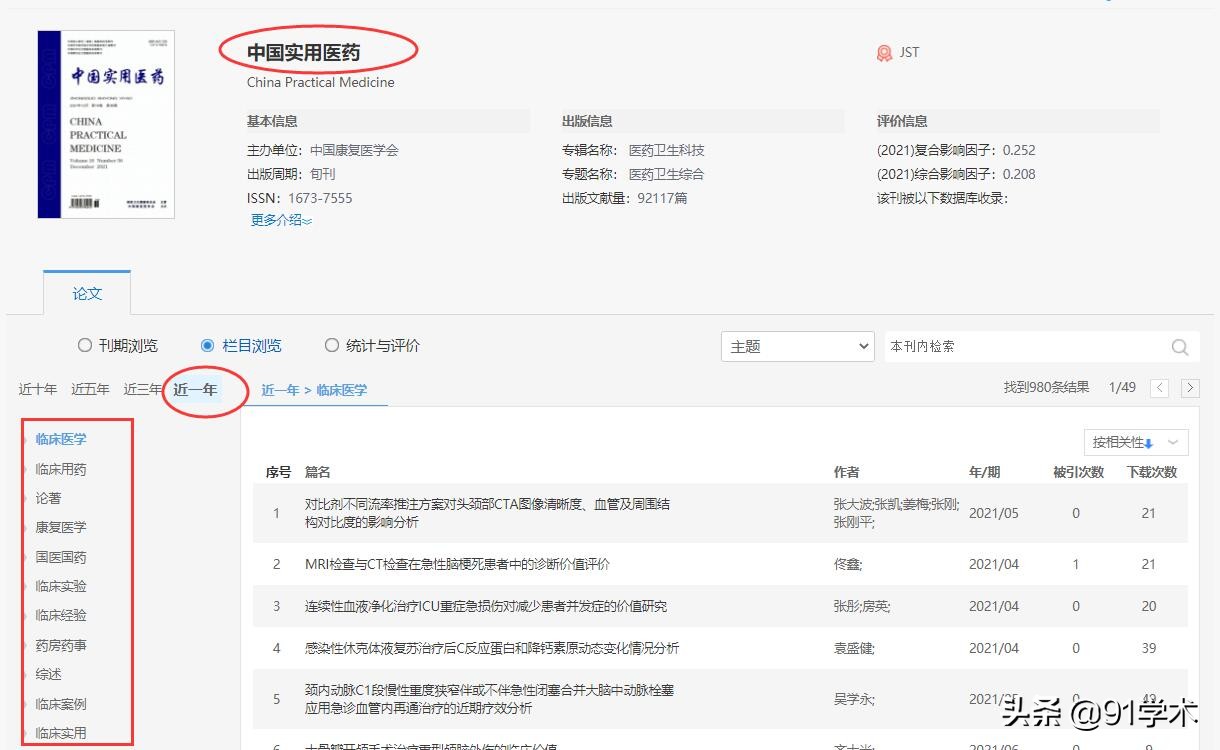Select the 统计与评价 radio button
1220x750 pixels.
[331, 344]
